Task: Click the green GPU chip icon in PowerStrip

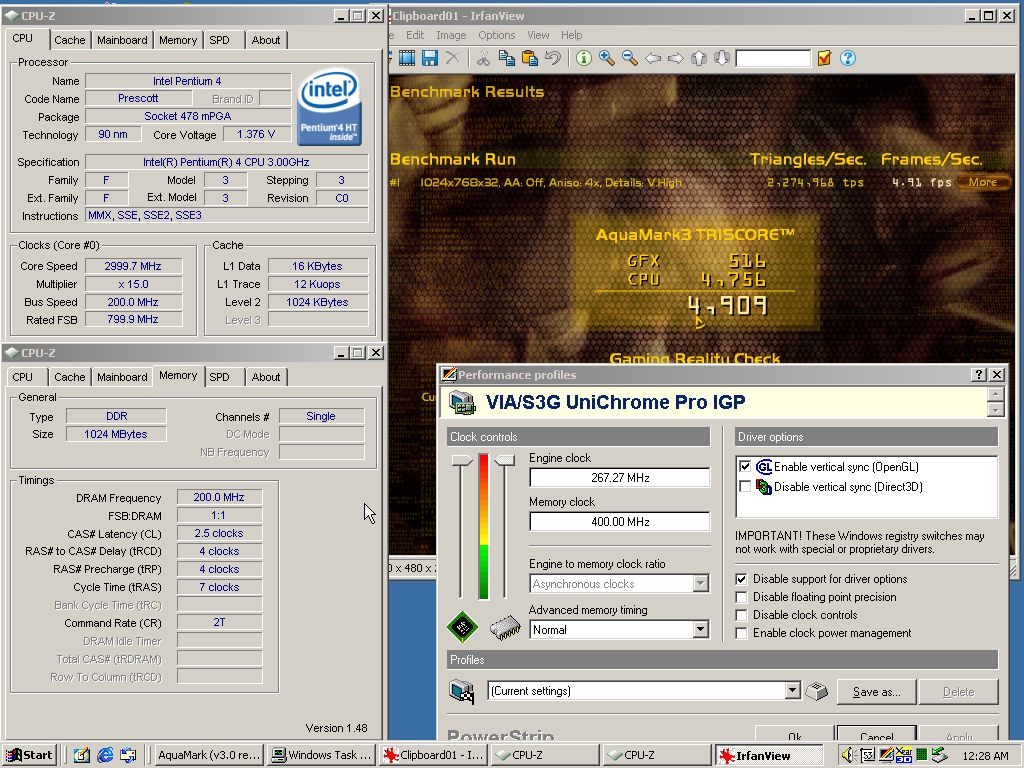Action: pyautogui.click(x=462, y=628)
